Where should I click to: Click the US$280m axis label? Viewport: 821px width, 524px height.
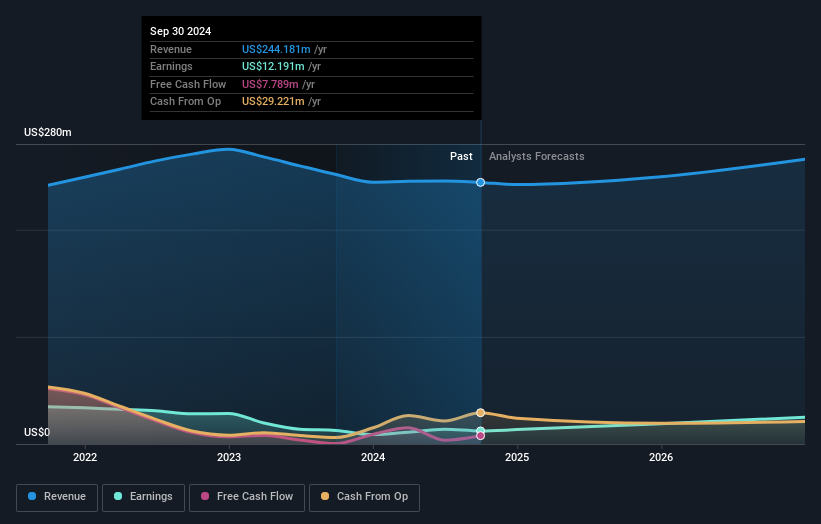pyautogui.click(x=48, y=132)
